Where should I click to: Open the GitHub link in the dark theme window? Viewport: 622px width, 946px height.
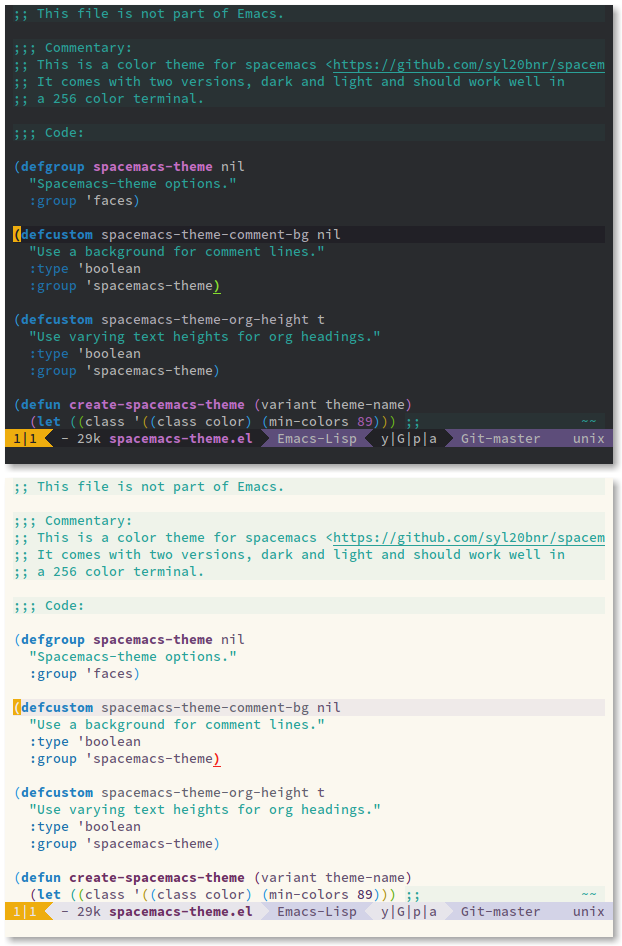(469, 65)
